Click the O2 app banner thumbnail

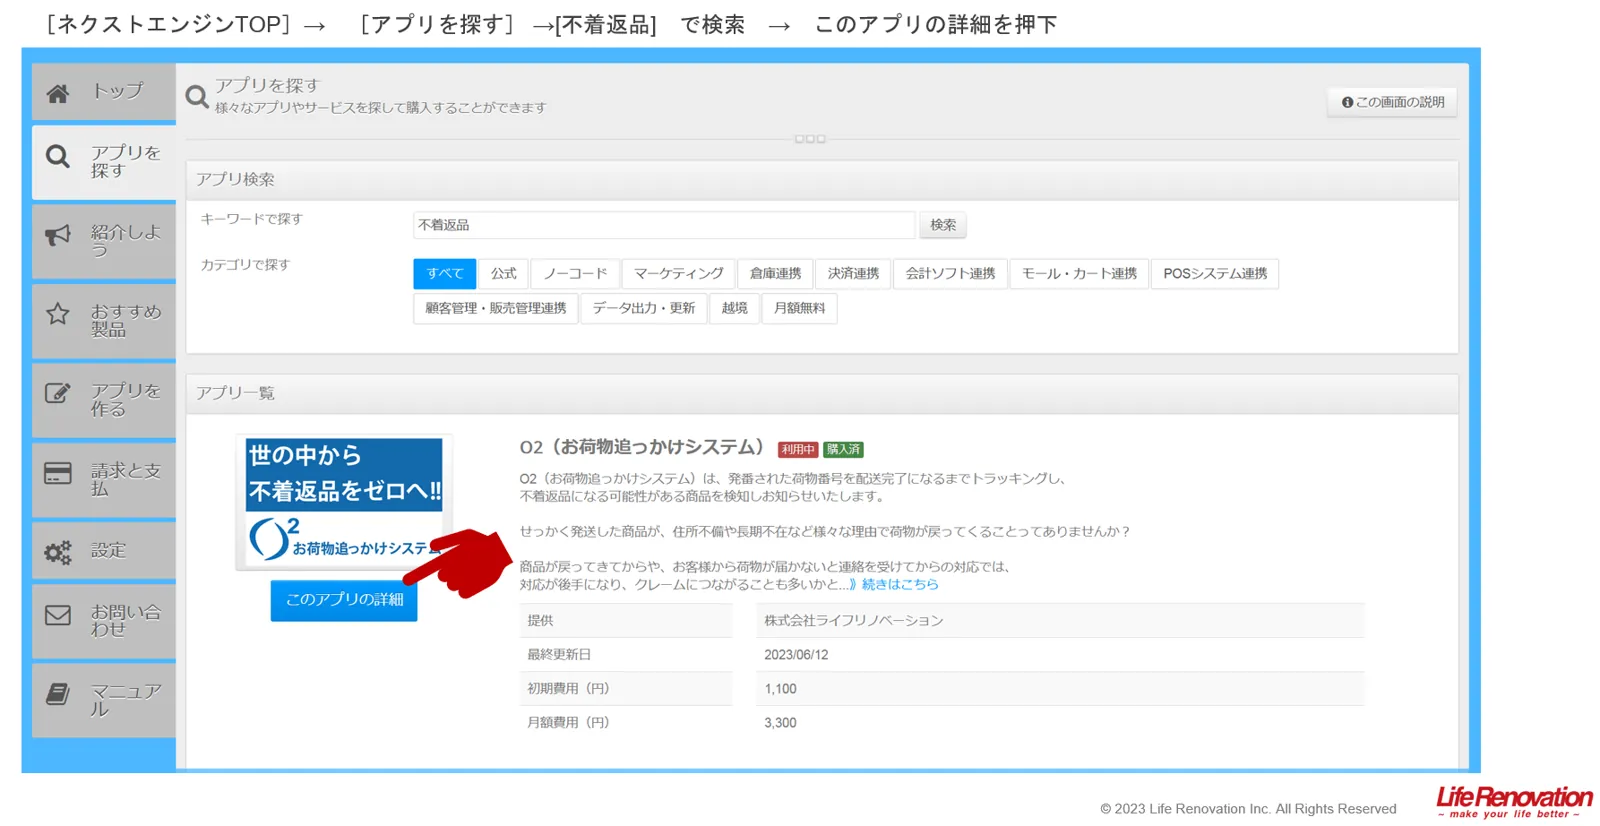344,502
